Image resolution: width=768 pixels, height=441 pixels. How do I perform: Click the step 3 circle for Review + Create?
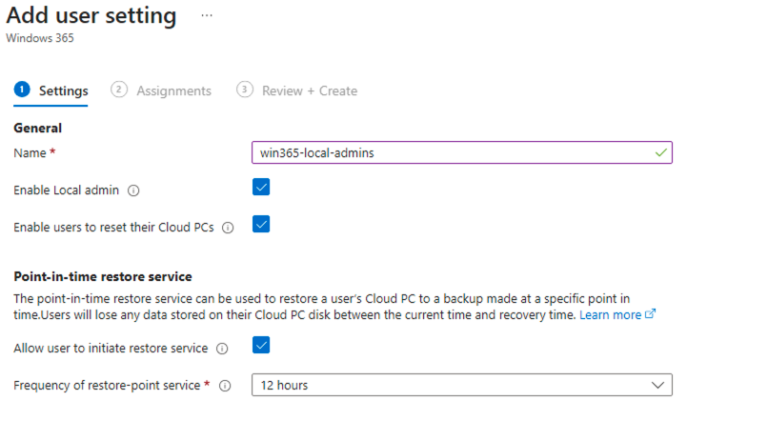click(x=244, y=90)
